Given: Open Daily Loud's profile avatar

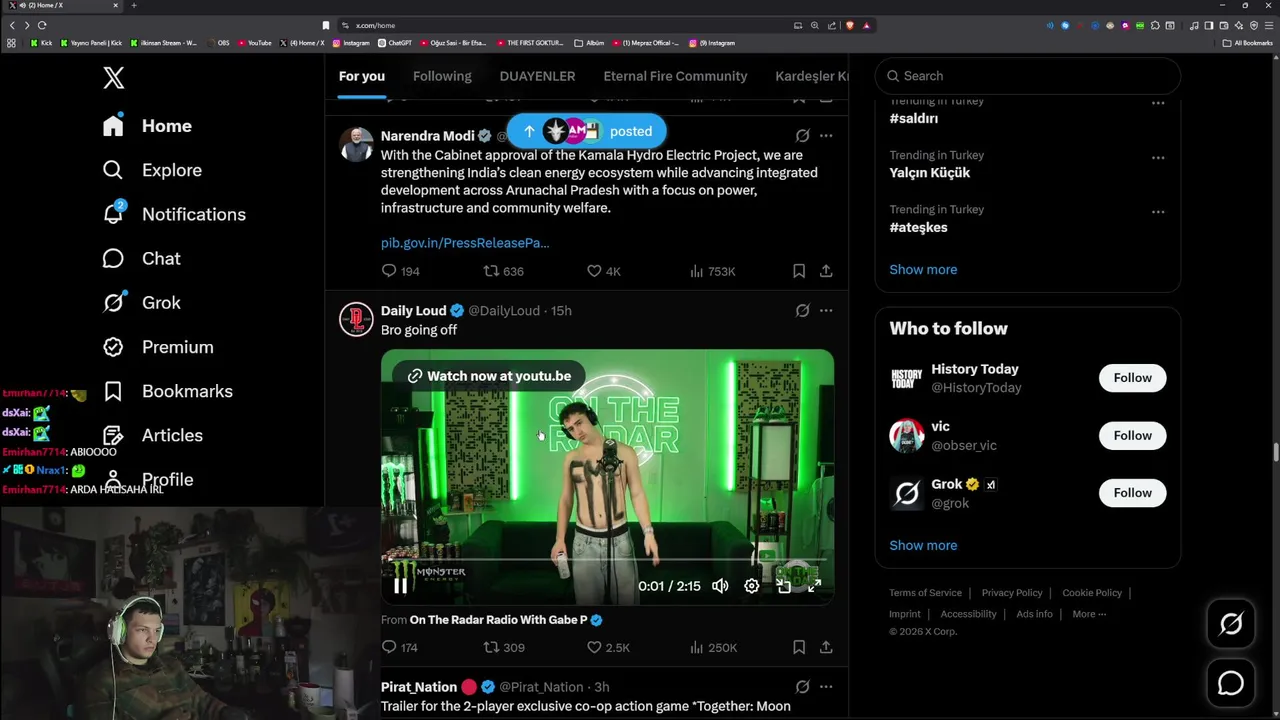Looking at the screenshot, I should pos(356,319).
